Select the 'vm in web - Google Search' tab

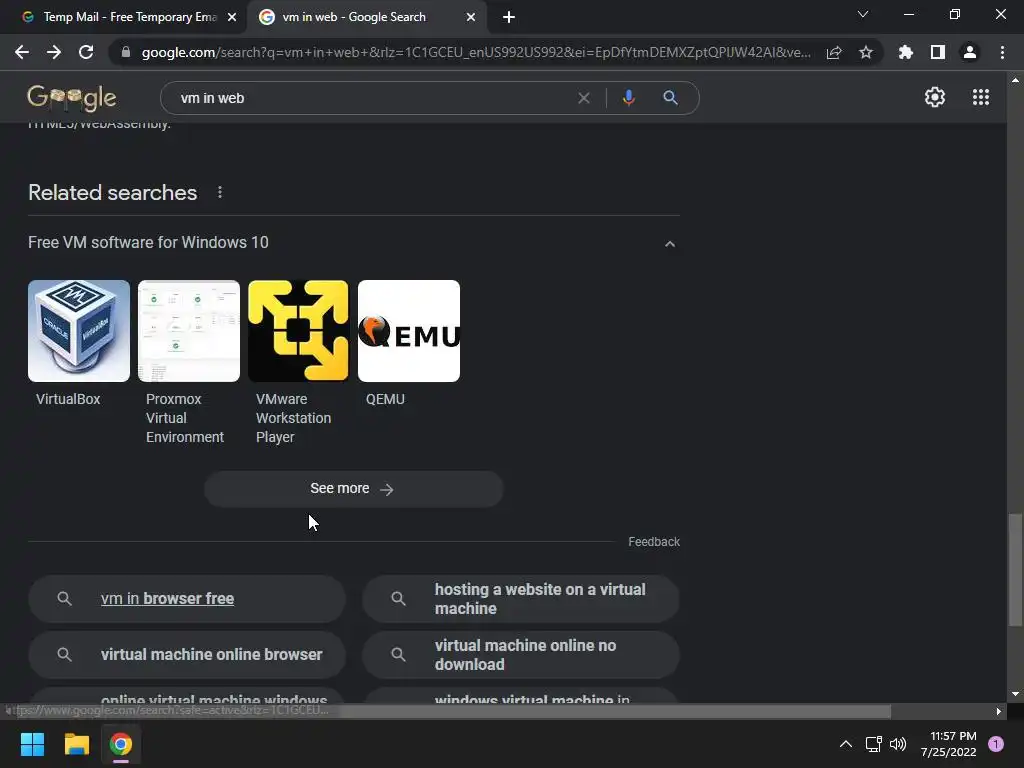tap(355, 17)
